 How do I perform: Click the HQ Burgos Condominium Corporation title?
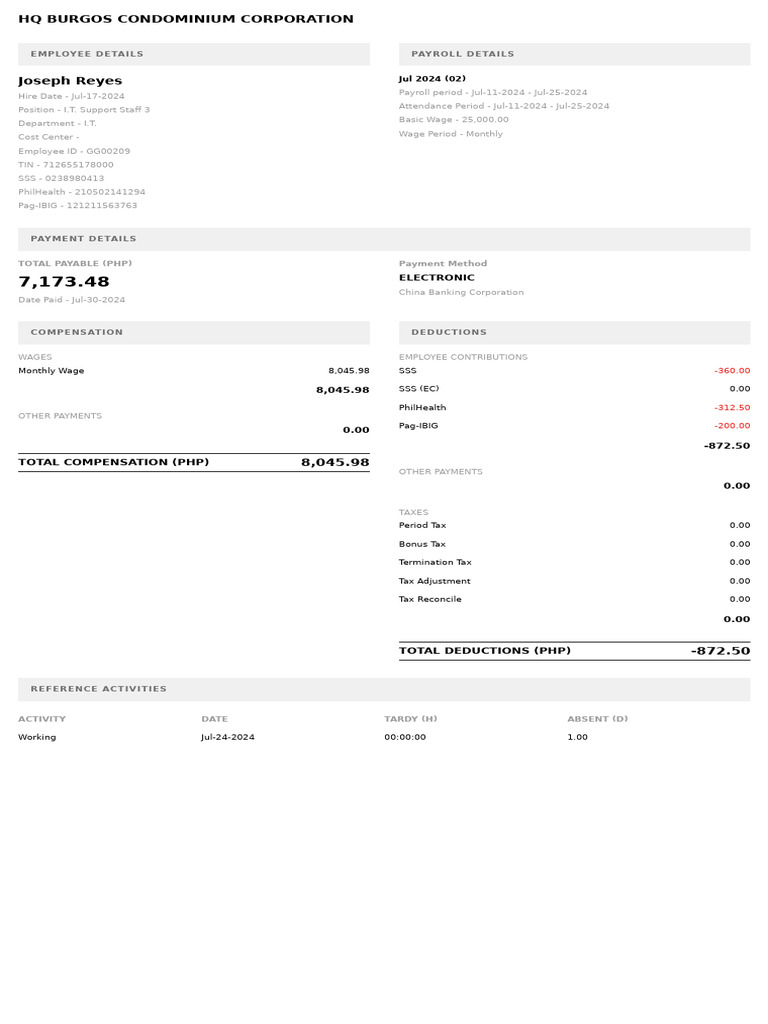186,19
